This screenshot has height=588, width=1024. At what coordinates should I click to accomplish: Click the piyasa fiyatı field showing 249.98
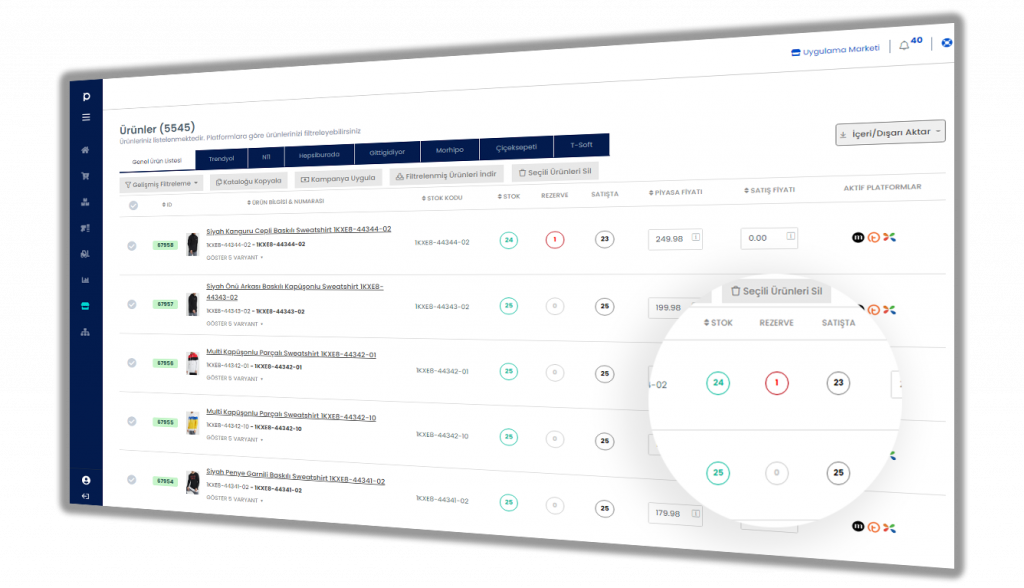coord(668,239)
